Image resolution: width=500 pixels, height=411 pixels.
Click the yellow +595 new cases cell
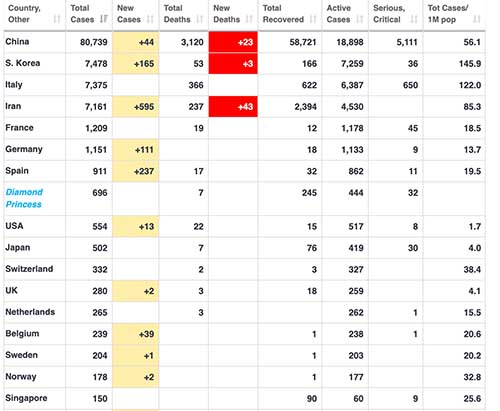pos(136,107)
